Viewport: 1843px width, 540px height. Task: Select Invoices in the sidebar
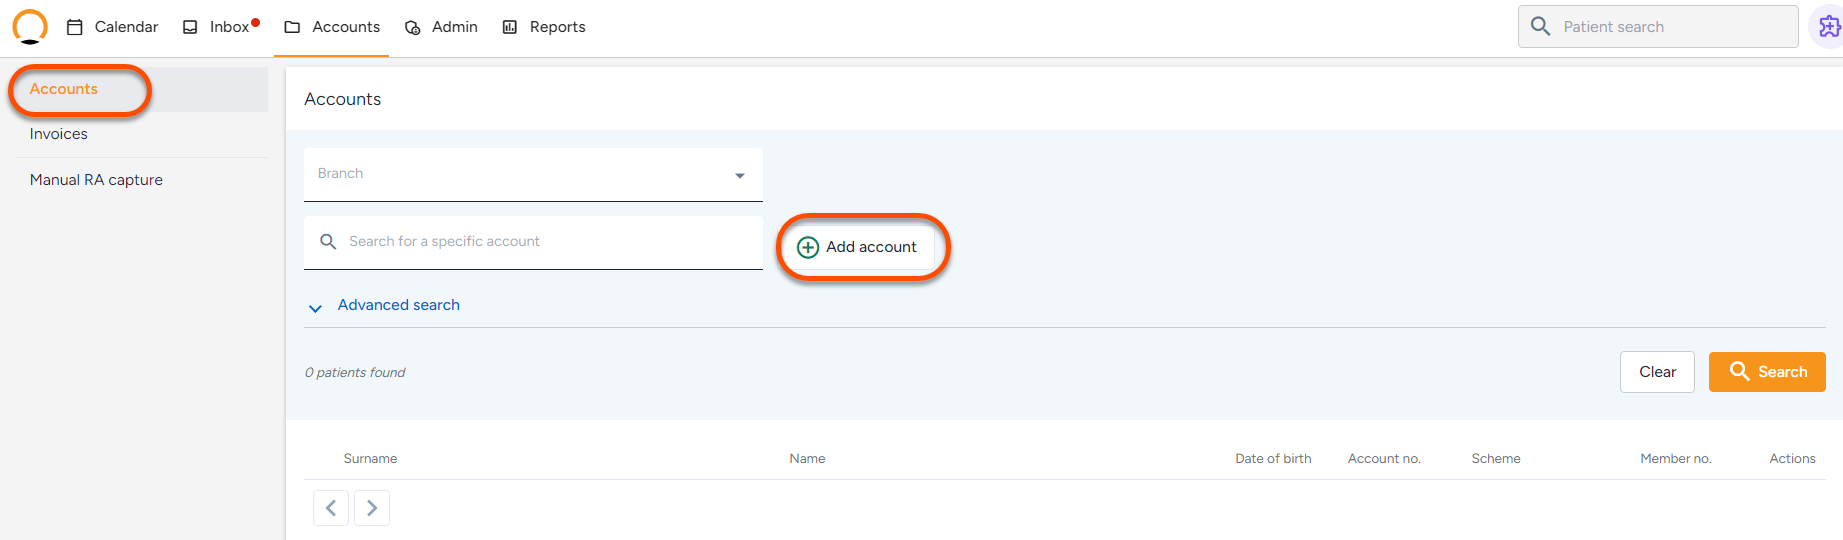(x=58, y=134)
